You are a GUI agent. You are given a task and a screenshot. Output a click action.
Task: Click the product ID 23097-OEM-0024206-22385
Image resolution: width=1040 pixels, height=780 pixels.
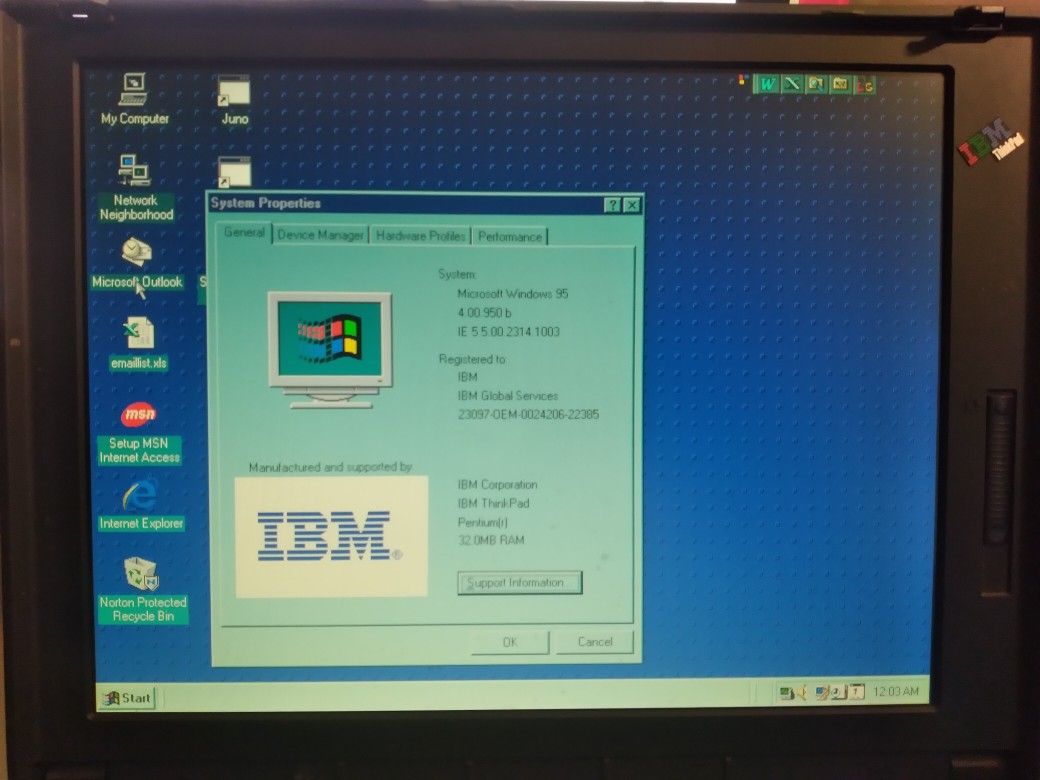coord(528,414)
